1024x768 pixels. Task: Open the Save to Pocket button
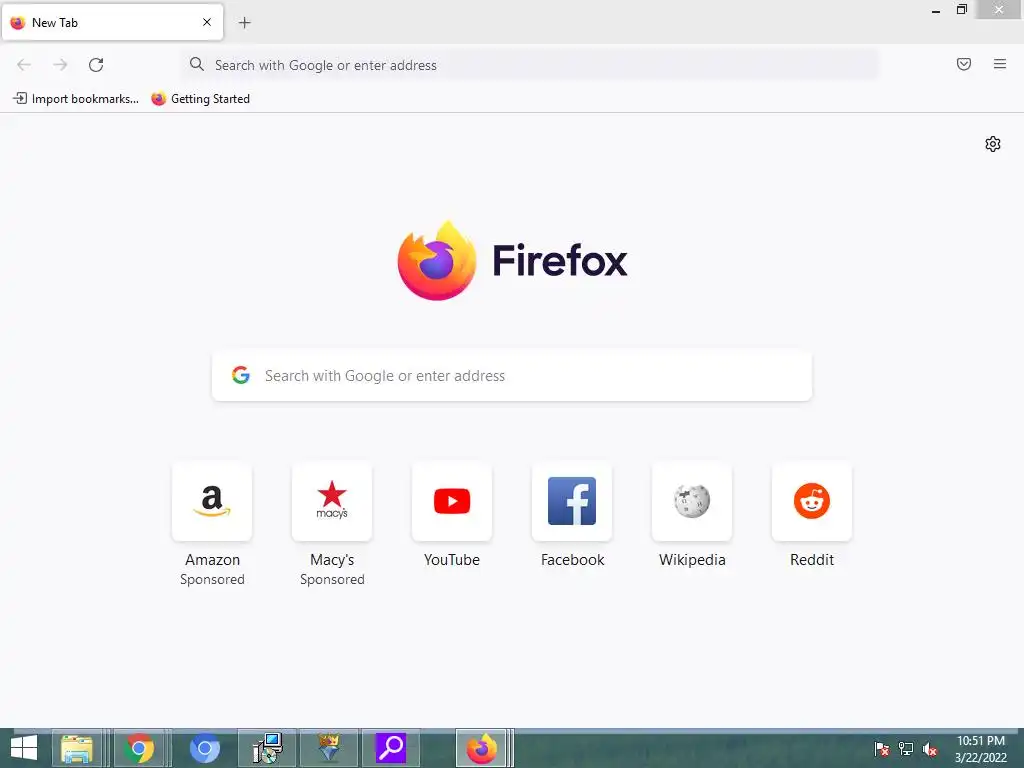click(x=963, y=64)
